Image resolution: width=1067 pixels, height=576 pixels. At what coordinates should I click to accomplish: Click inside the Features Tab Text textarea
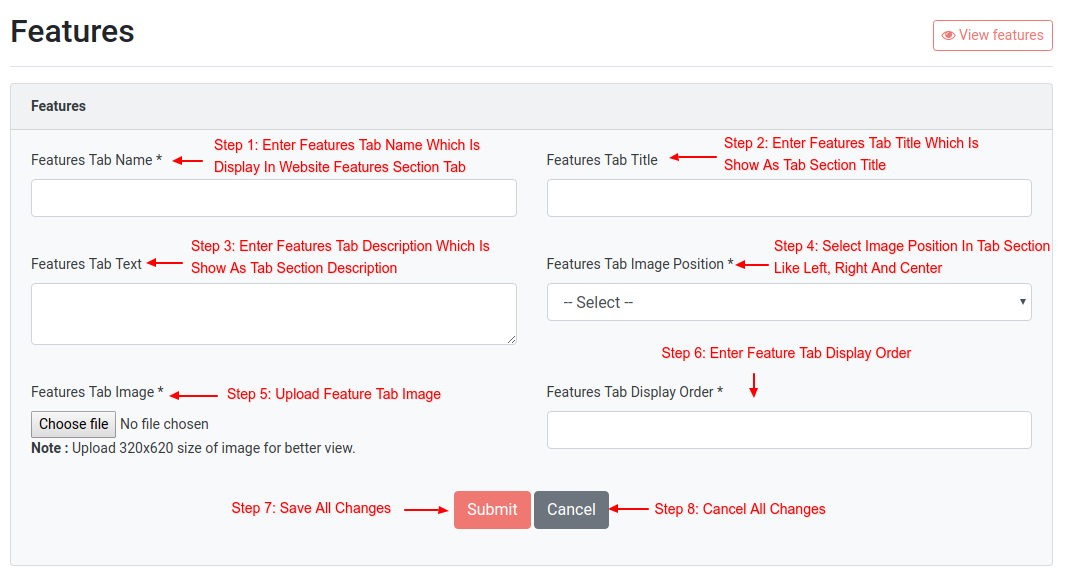click(274, 314)
